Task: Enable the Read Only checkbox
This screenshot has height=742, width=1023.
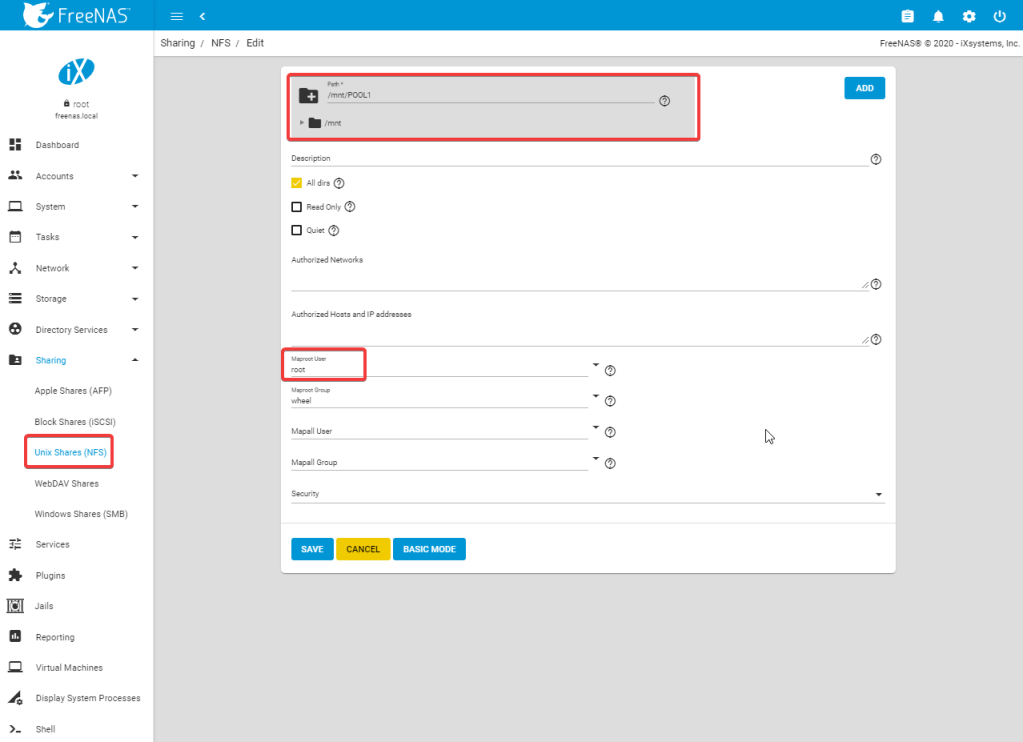Action: click(296, 207)
